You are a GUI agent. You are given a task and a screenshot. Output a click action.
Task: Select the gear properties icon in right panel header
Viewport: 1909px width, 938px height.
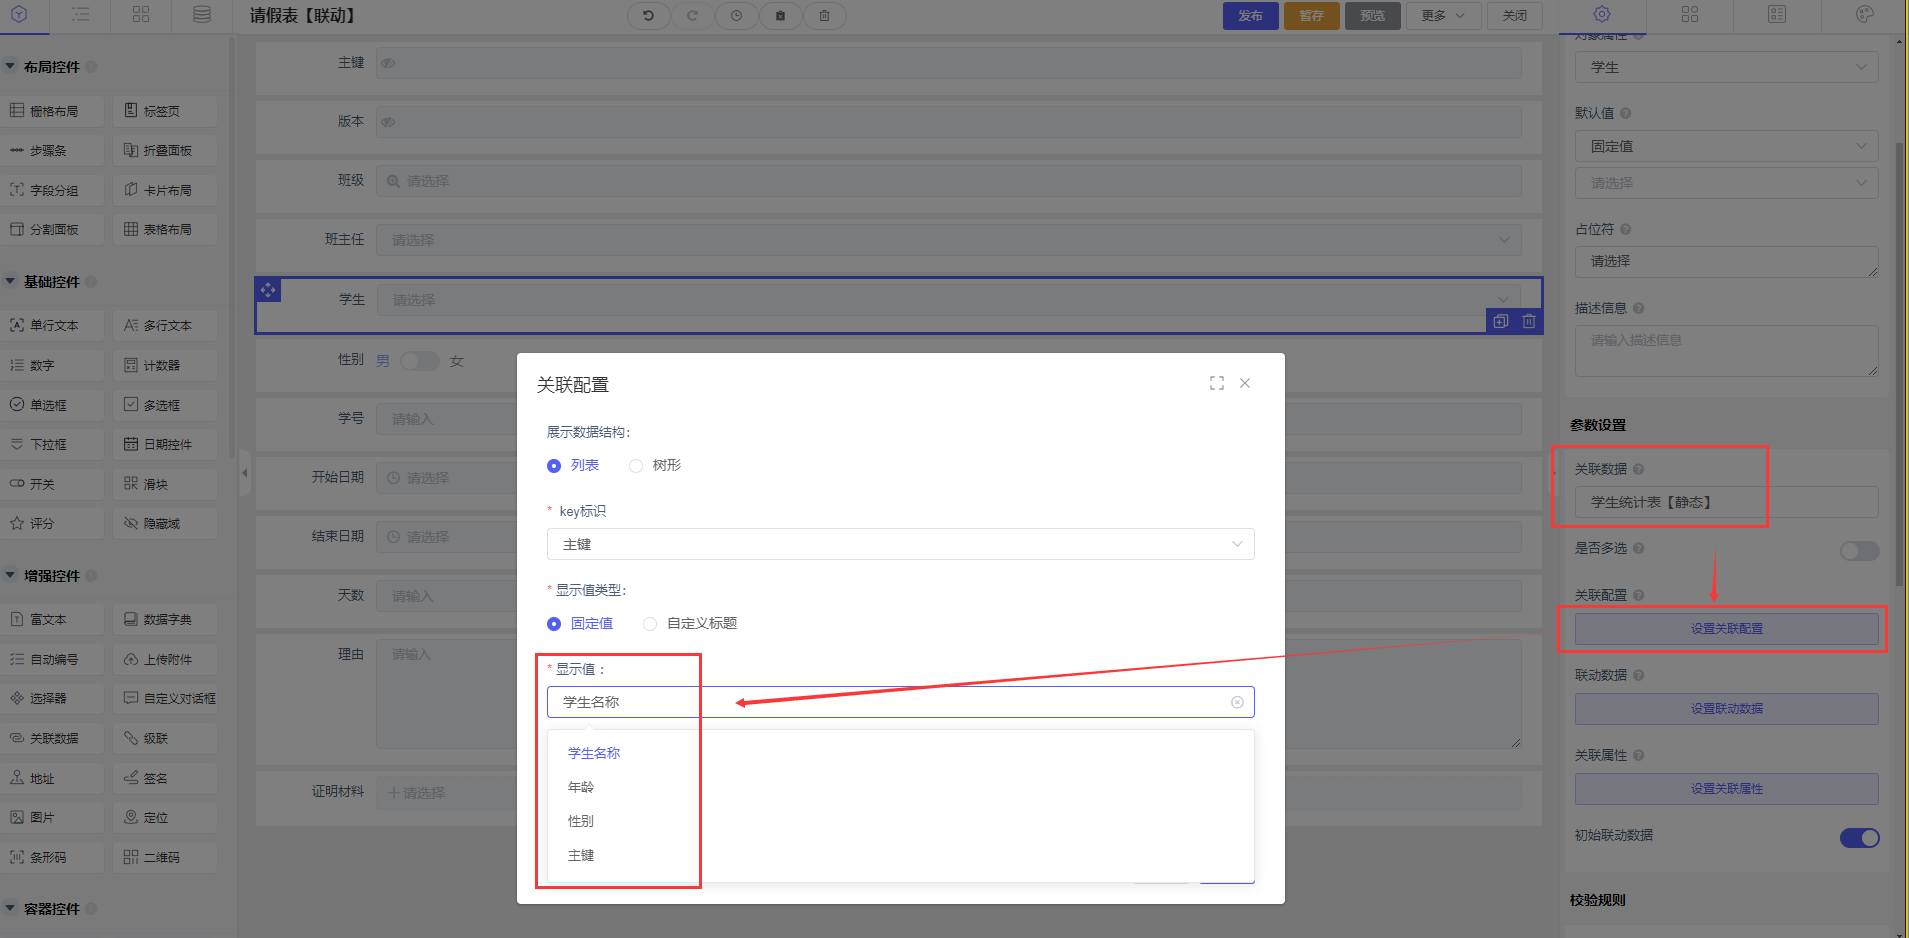coord(1602,14)
